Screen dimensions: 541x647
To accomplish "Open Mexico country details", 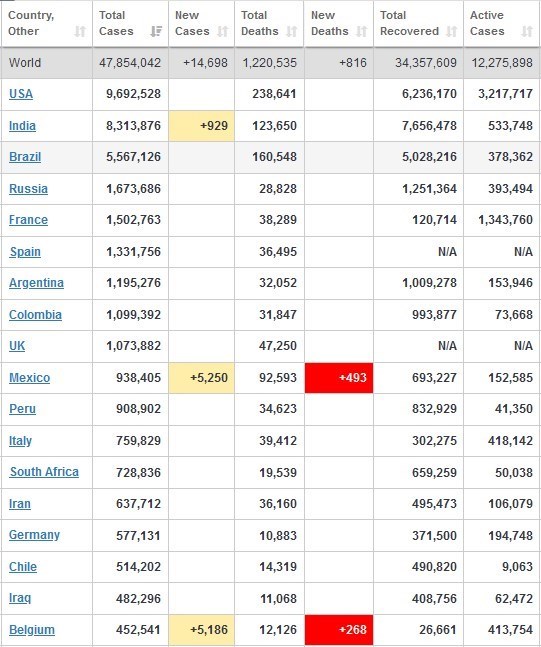I will coord(30,378).
